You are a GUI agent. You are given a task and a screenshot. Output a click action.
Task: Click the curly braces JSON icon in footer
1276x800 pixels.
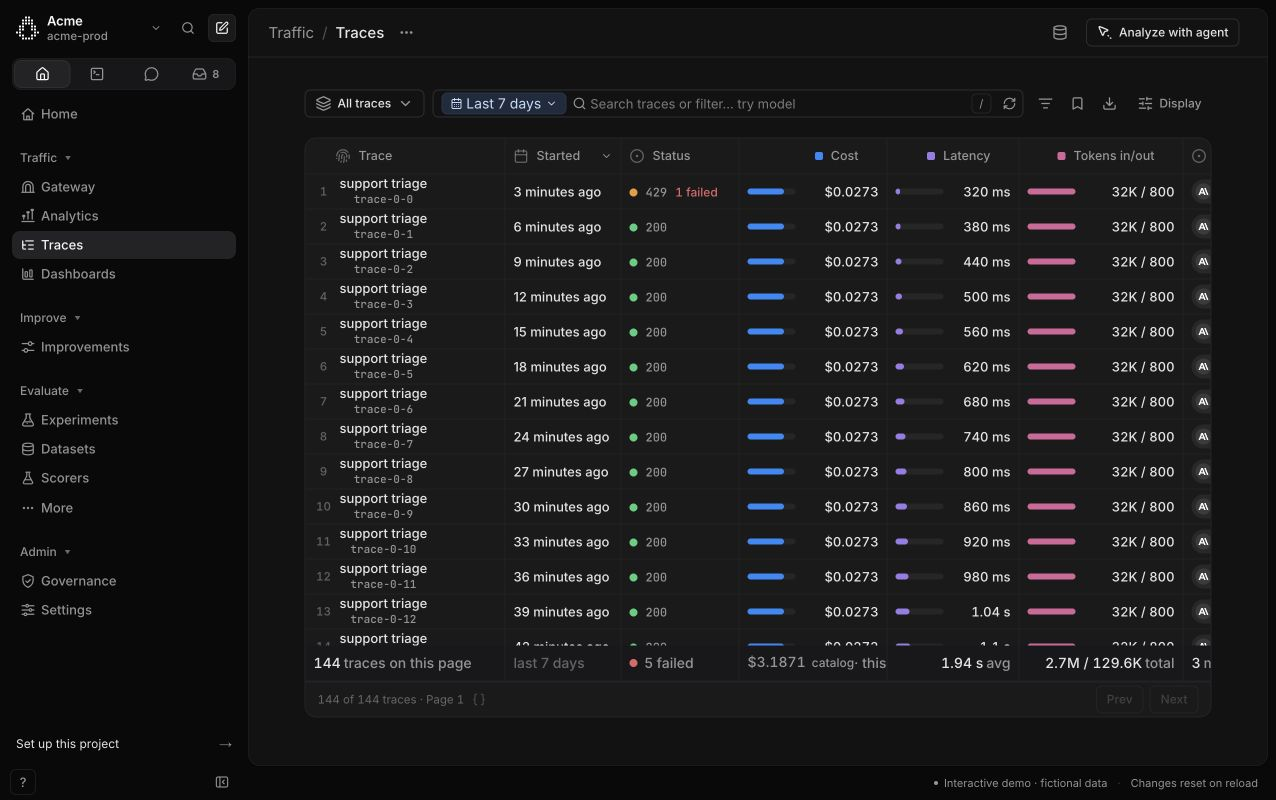(x=479, y=700)
